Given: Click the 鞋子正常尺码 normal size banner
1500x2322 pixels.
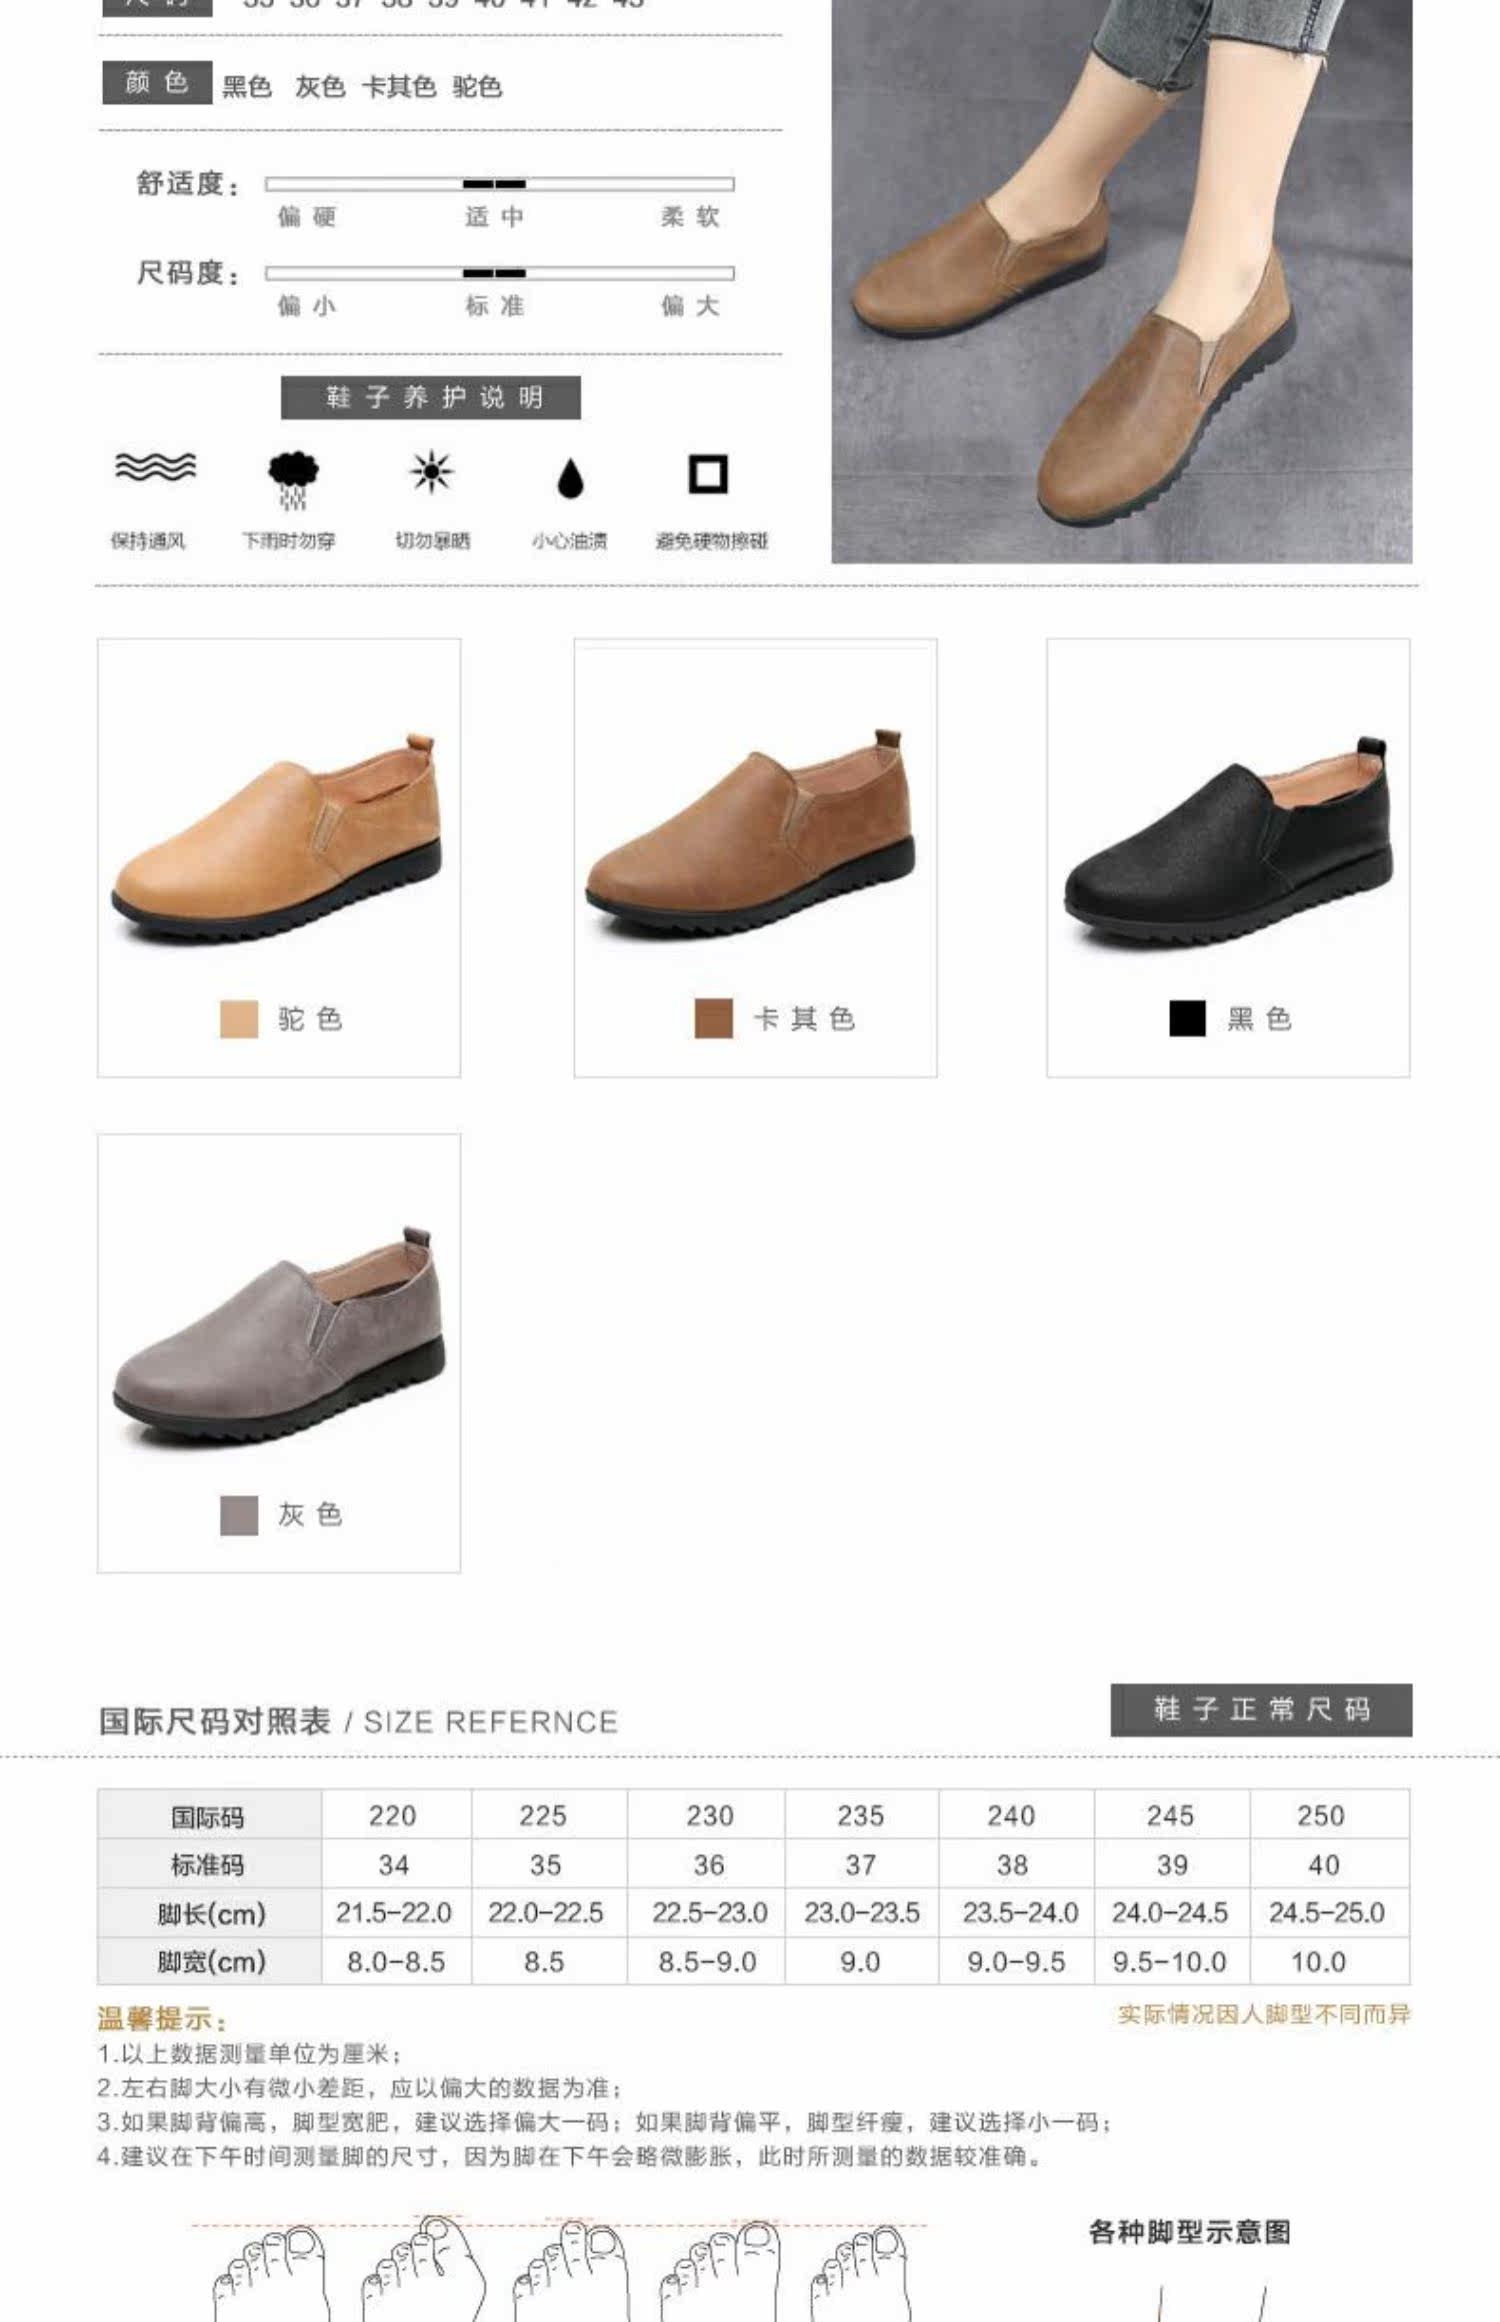Looking at the screenshot, I should tap(1261, 1709).
